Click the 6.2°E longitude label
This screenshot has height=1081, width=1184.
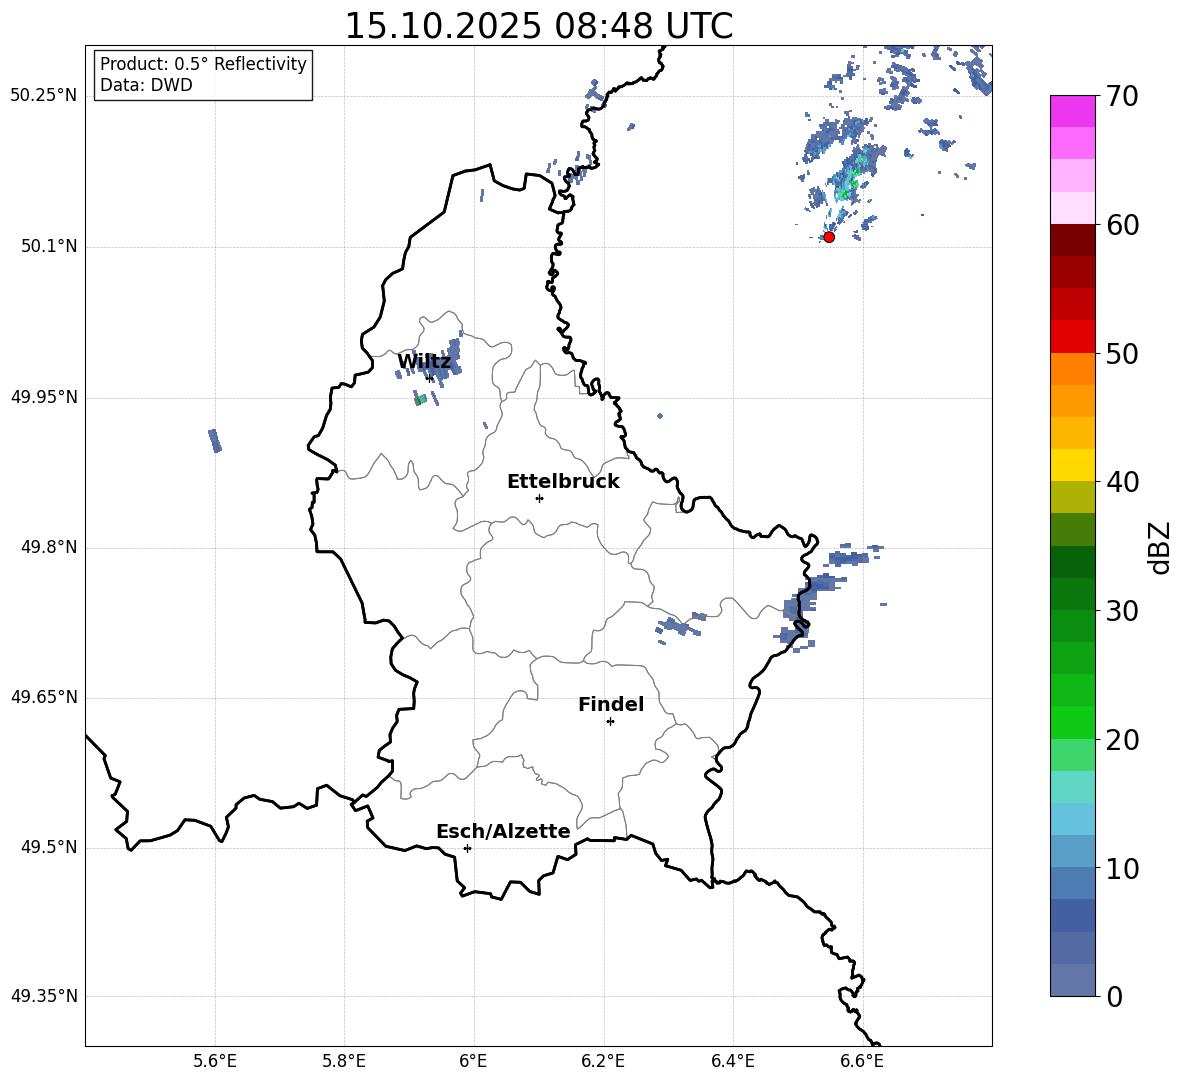pyautogui.click(x=603, y=1061)
